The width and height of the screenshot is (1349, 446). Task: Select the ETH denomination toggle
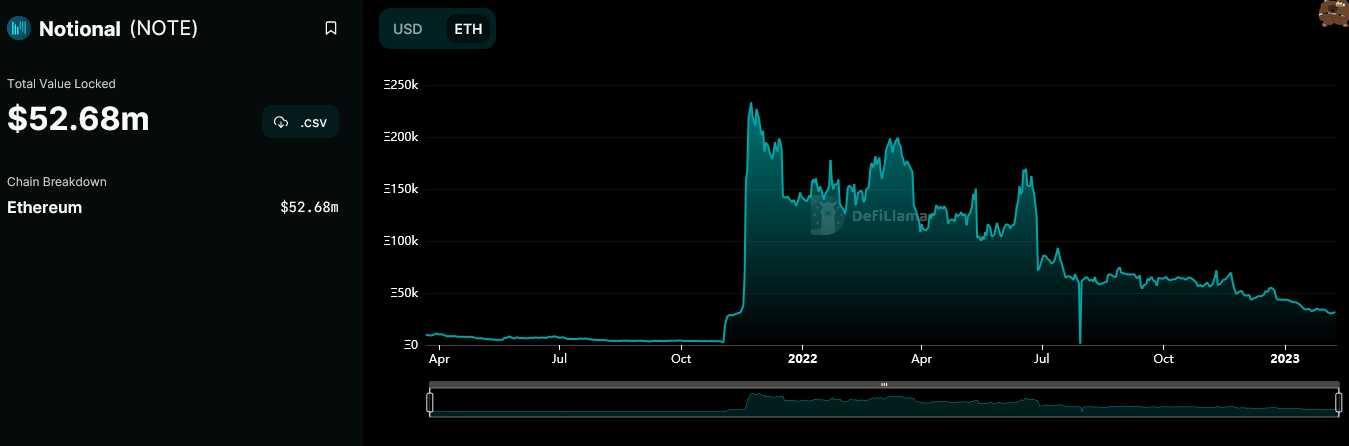point(468,29)
